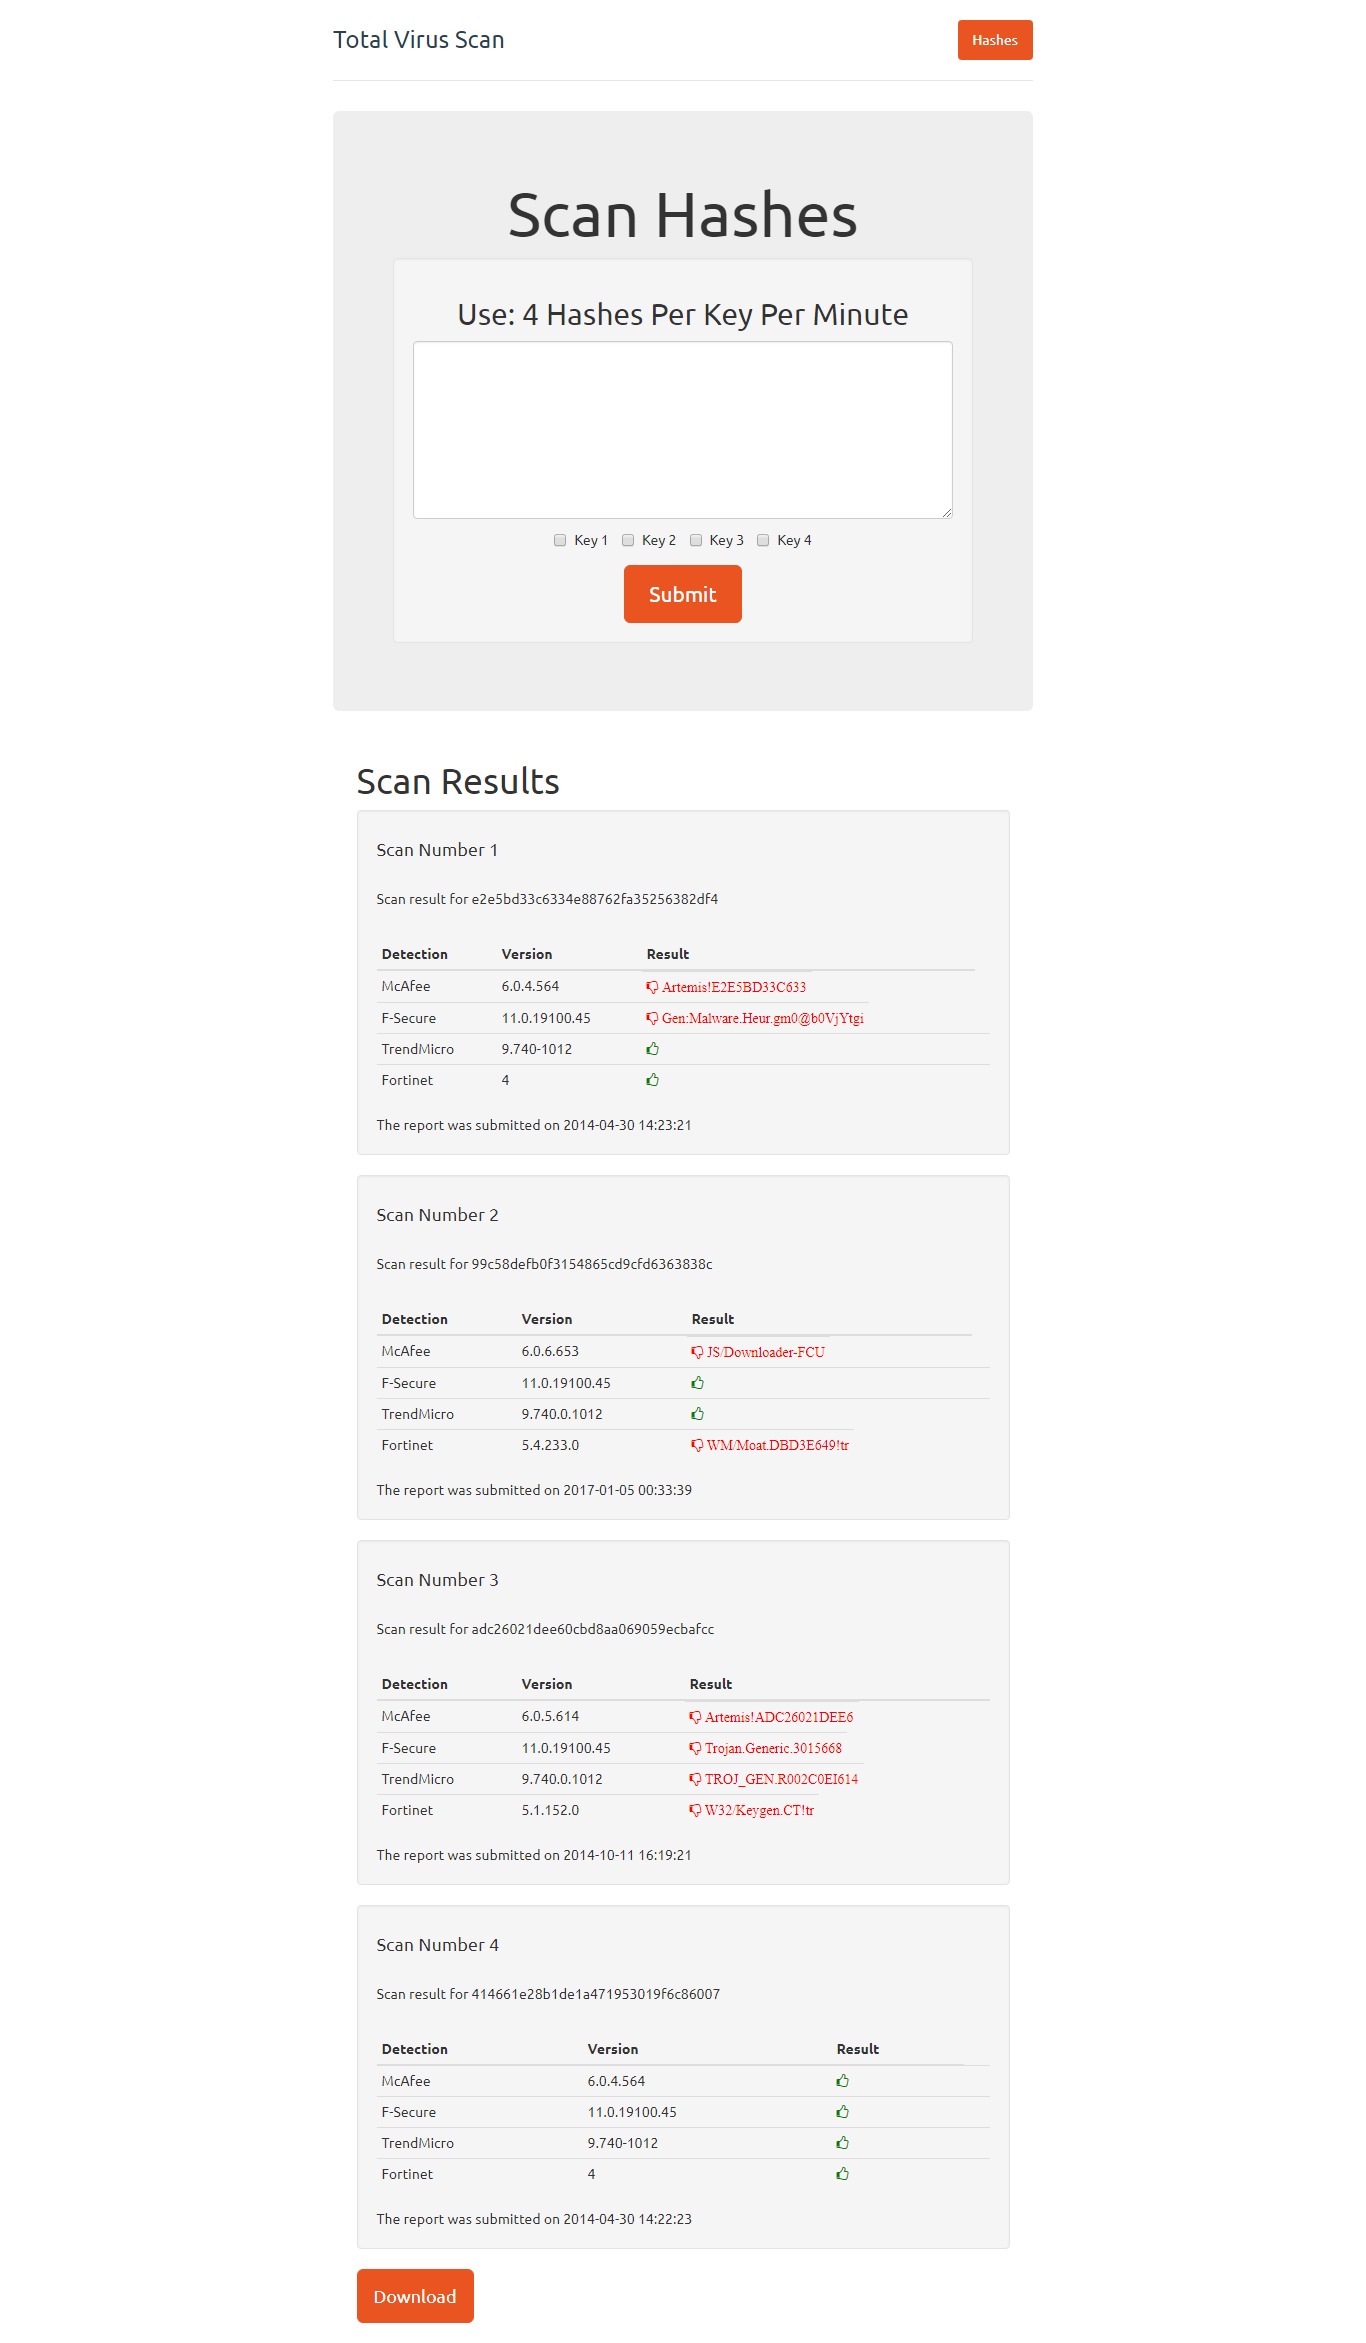
Task: Select hash adc26021dee60cbd8aa069059ecbafcc text
Action: click(593, 1629)
